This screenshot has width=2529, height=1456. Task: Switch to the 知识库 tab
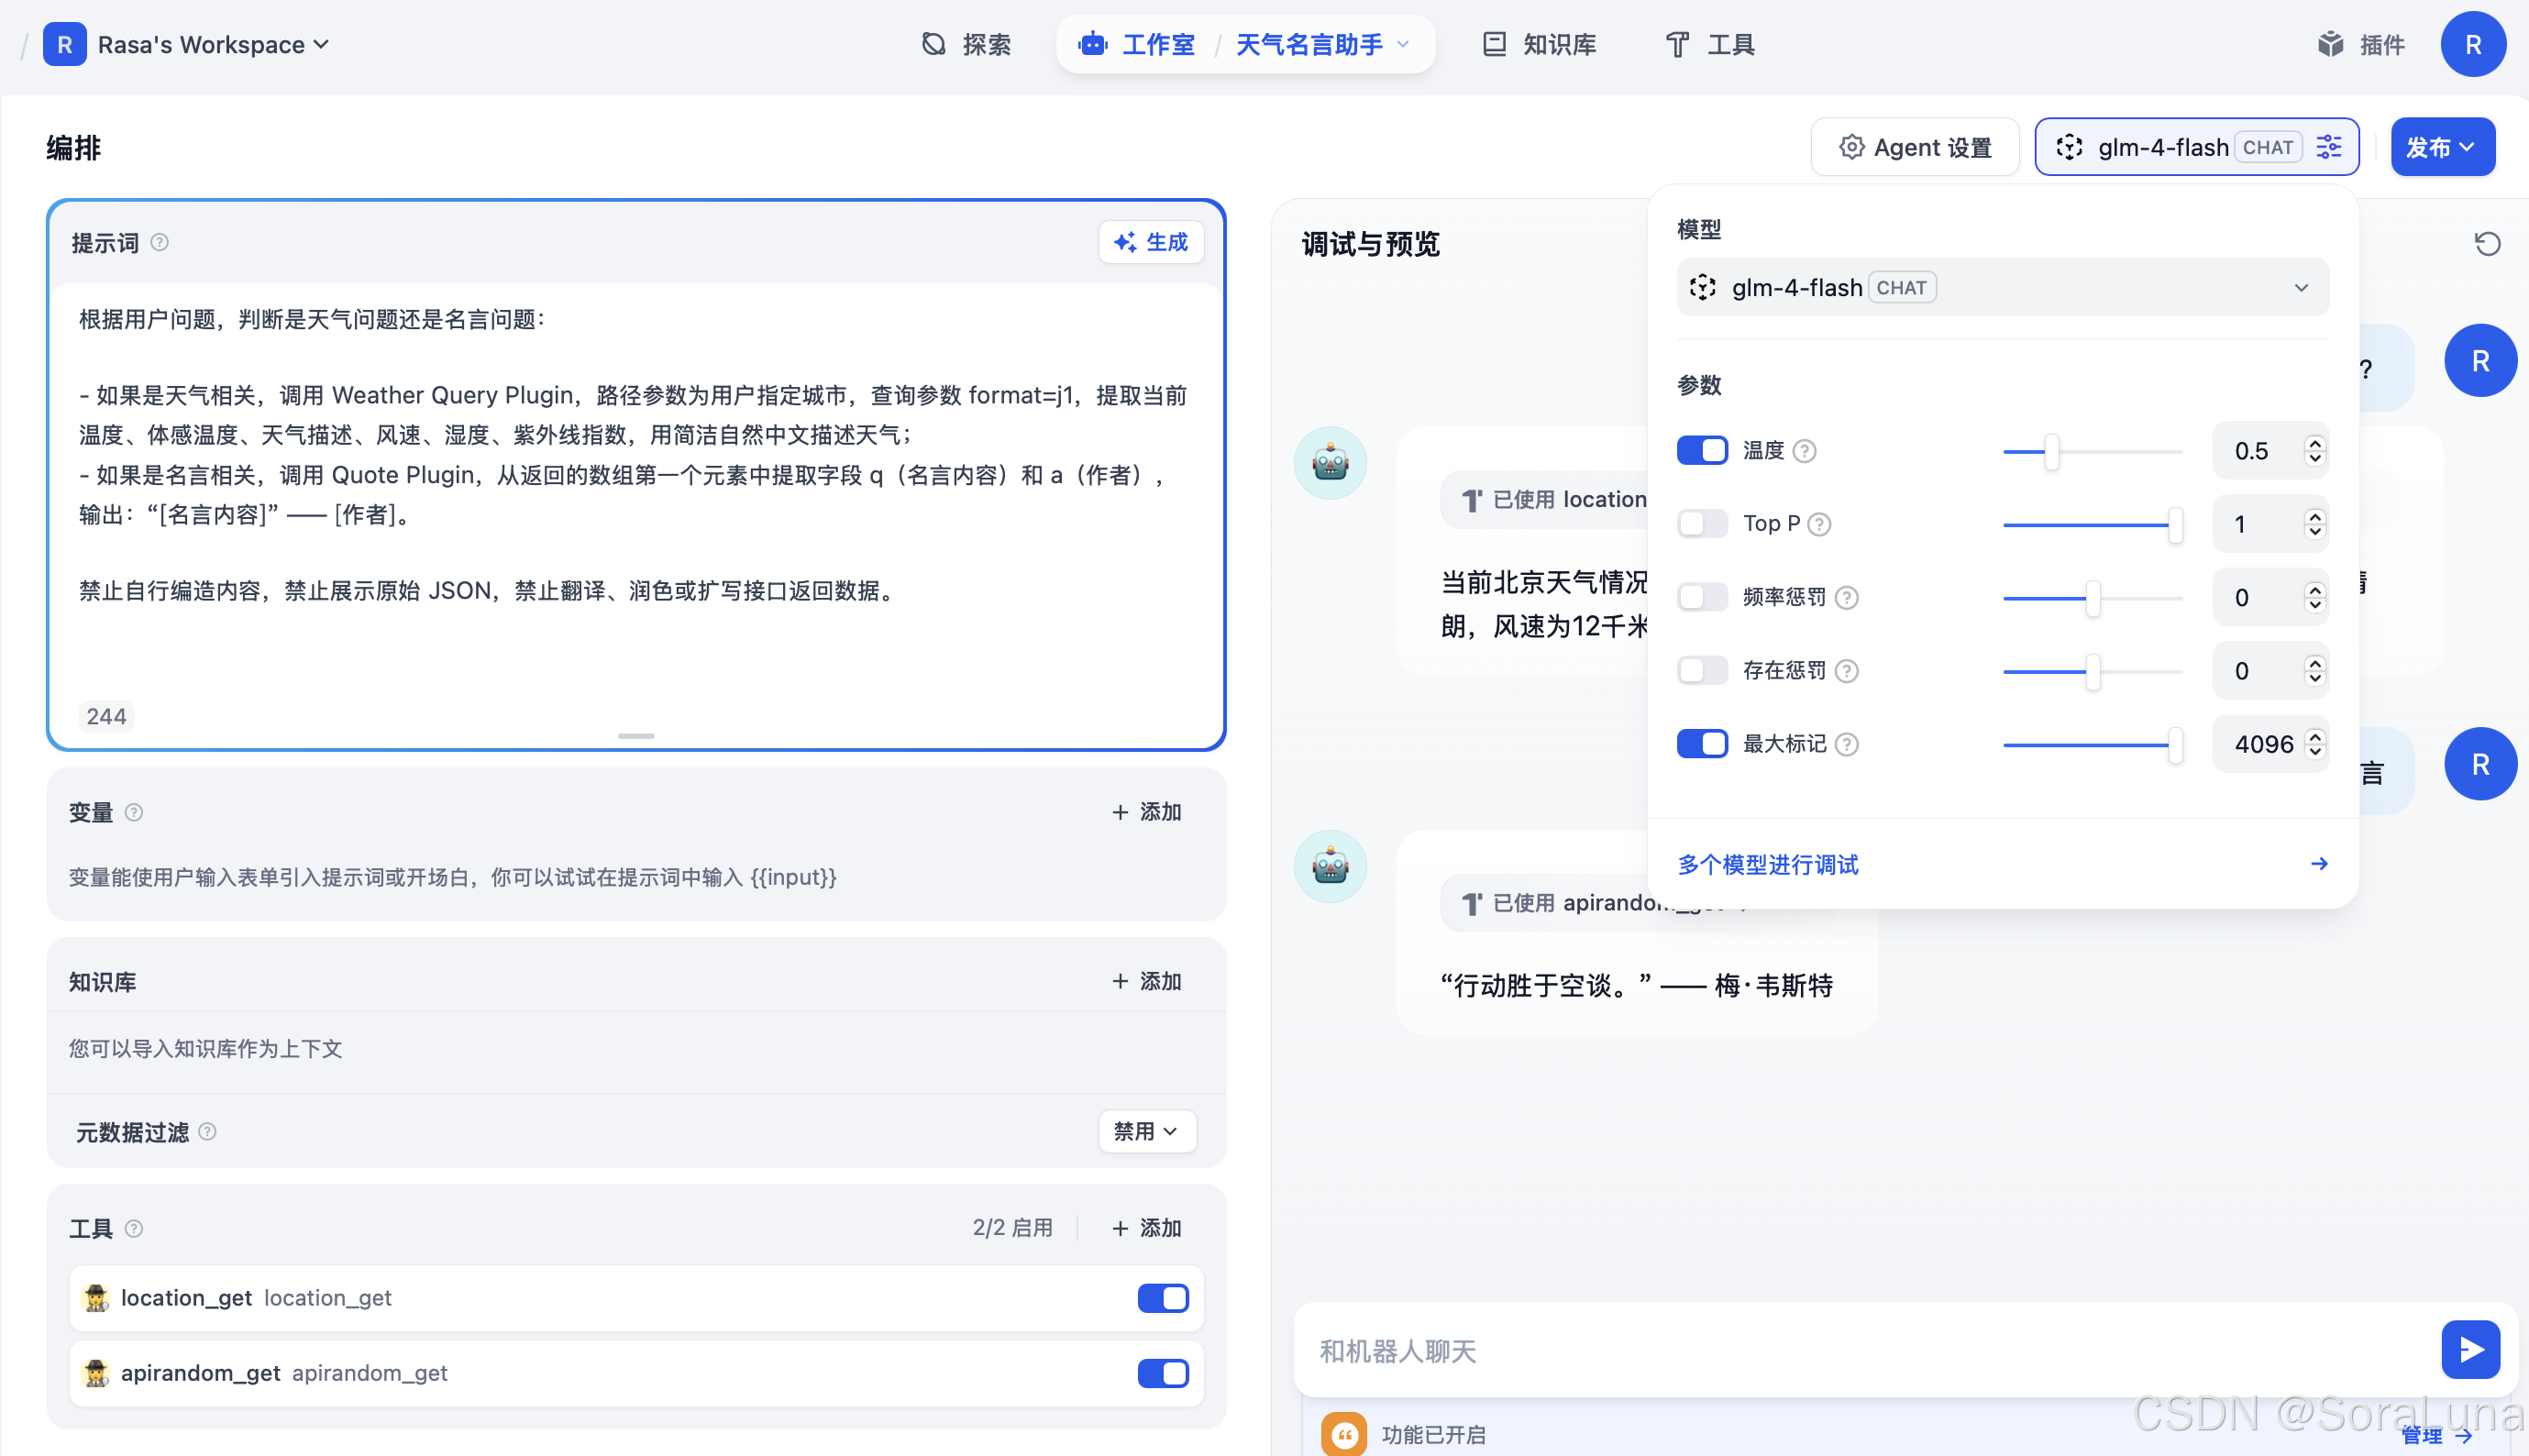click(1539, 44)
